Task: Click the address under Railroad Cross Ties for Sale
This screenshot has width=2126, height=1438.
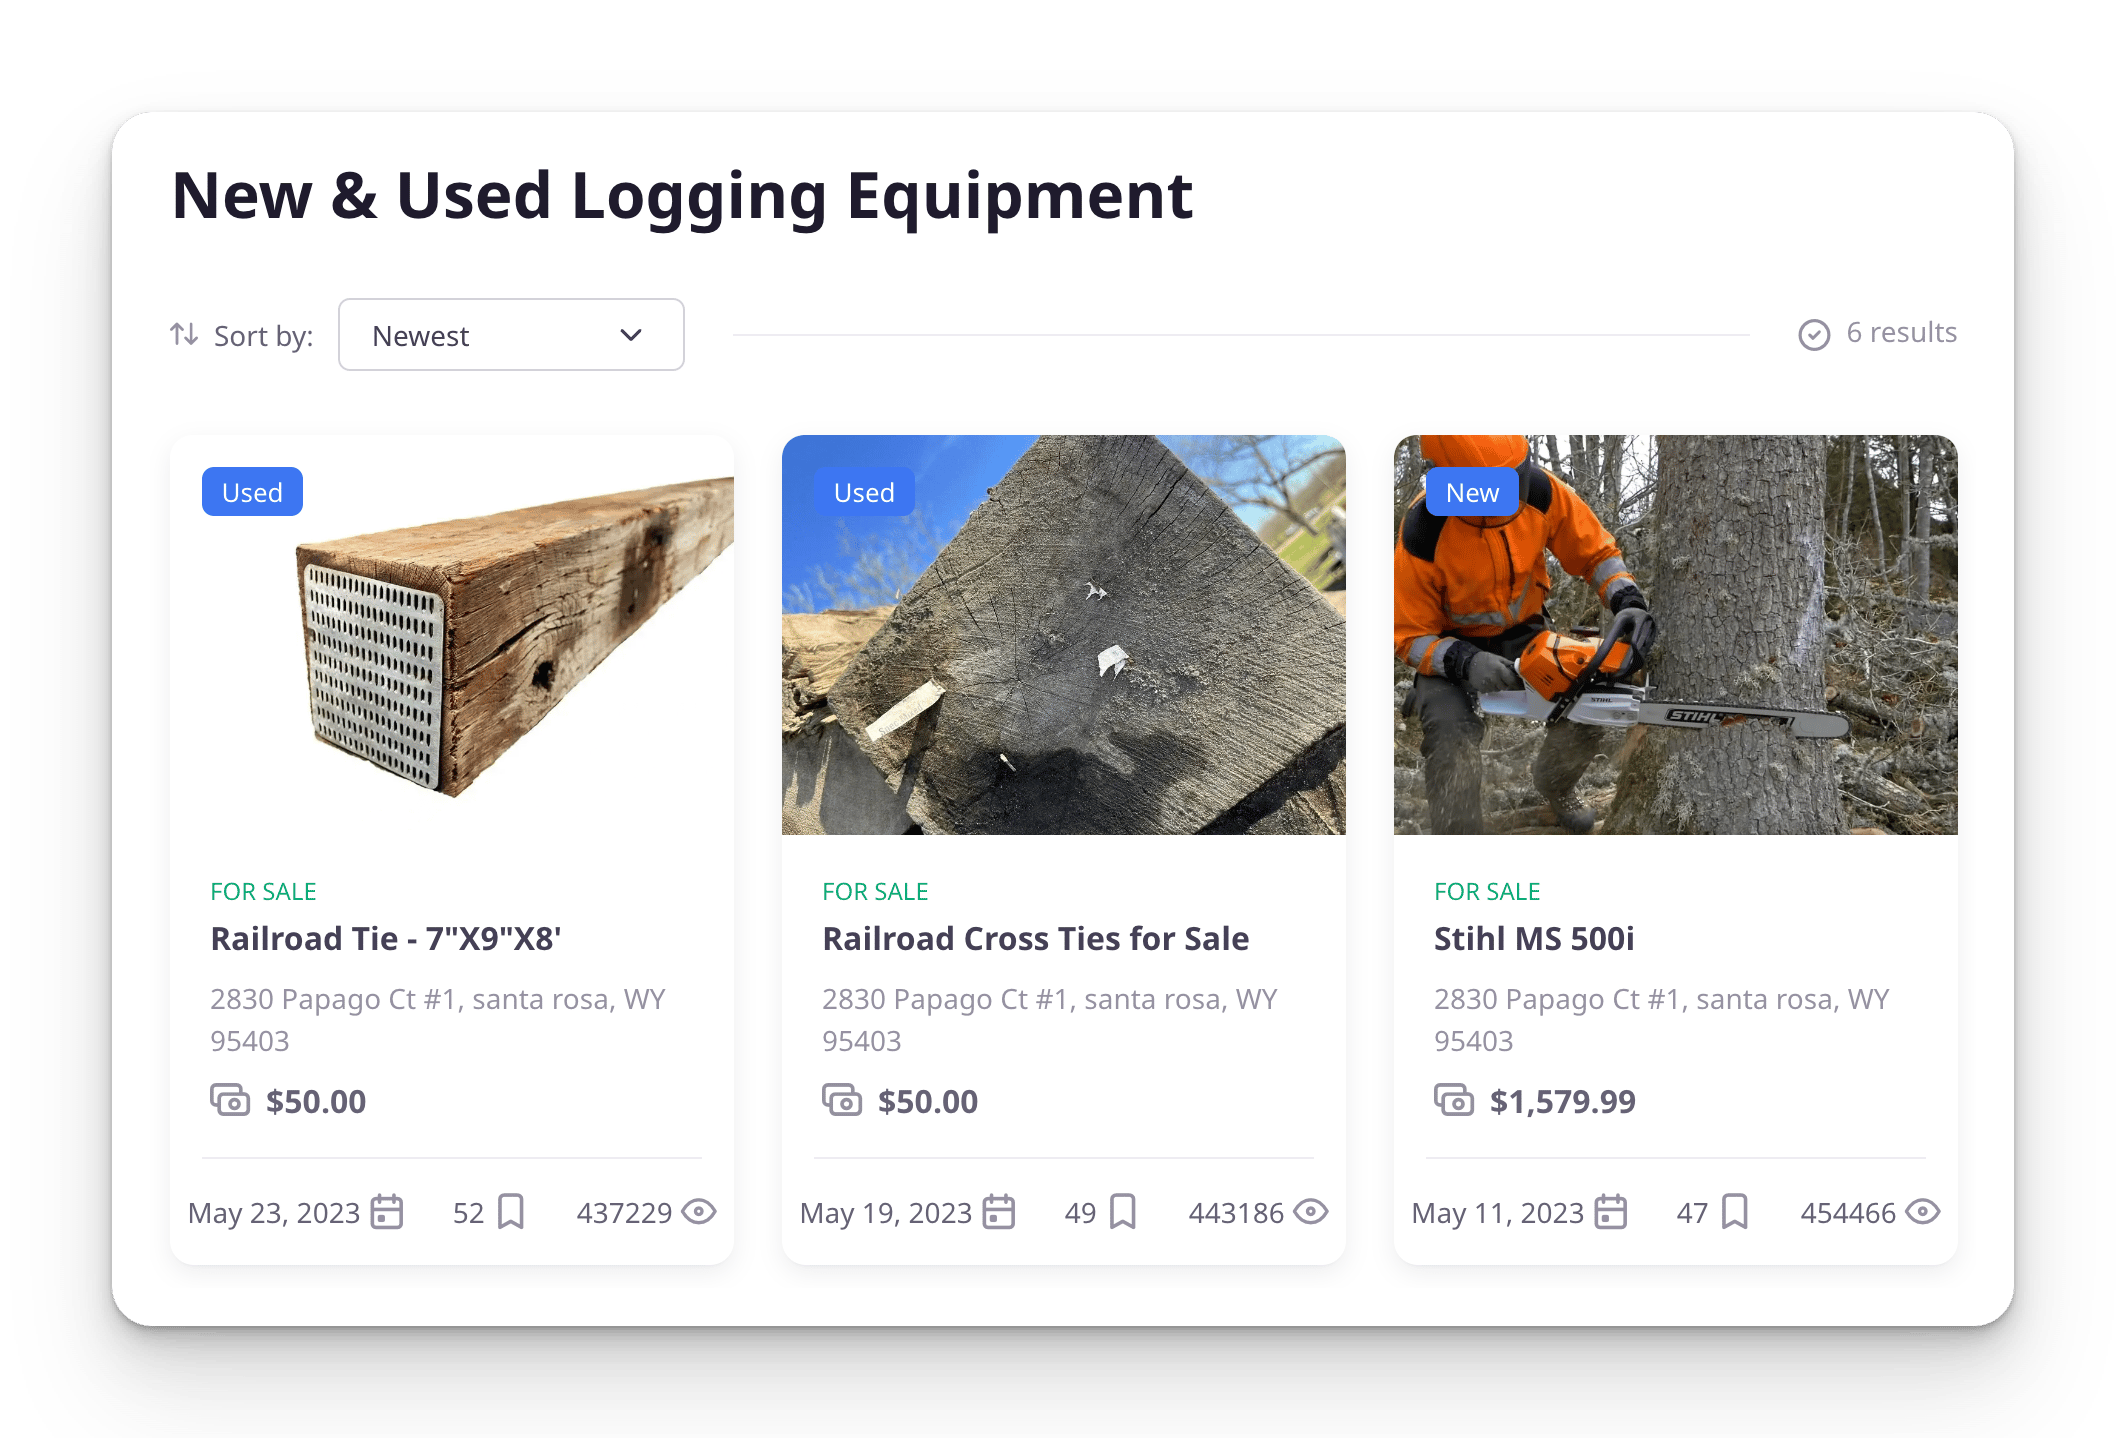Action: [x=1050, y=1020]
